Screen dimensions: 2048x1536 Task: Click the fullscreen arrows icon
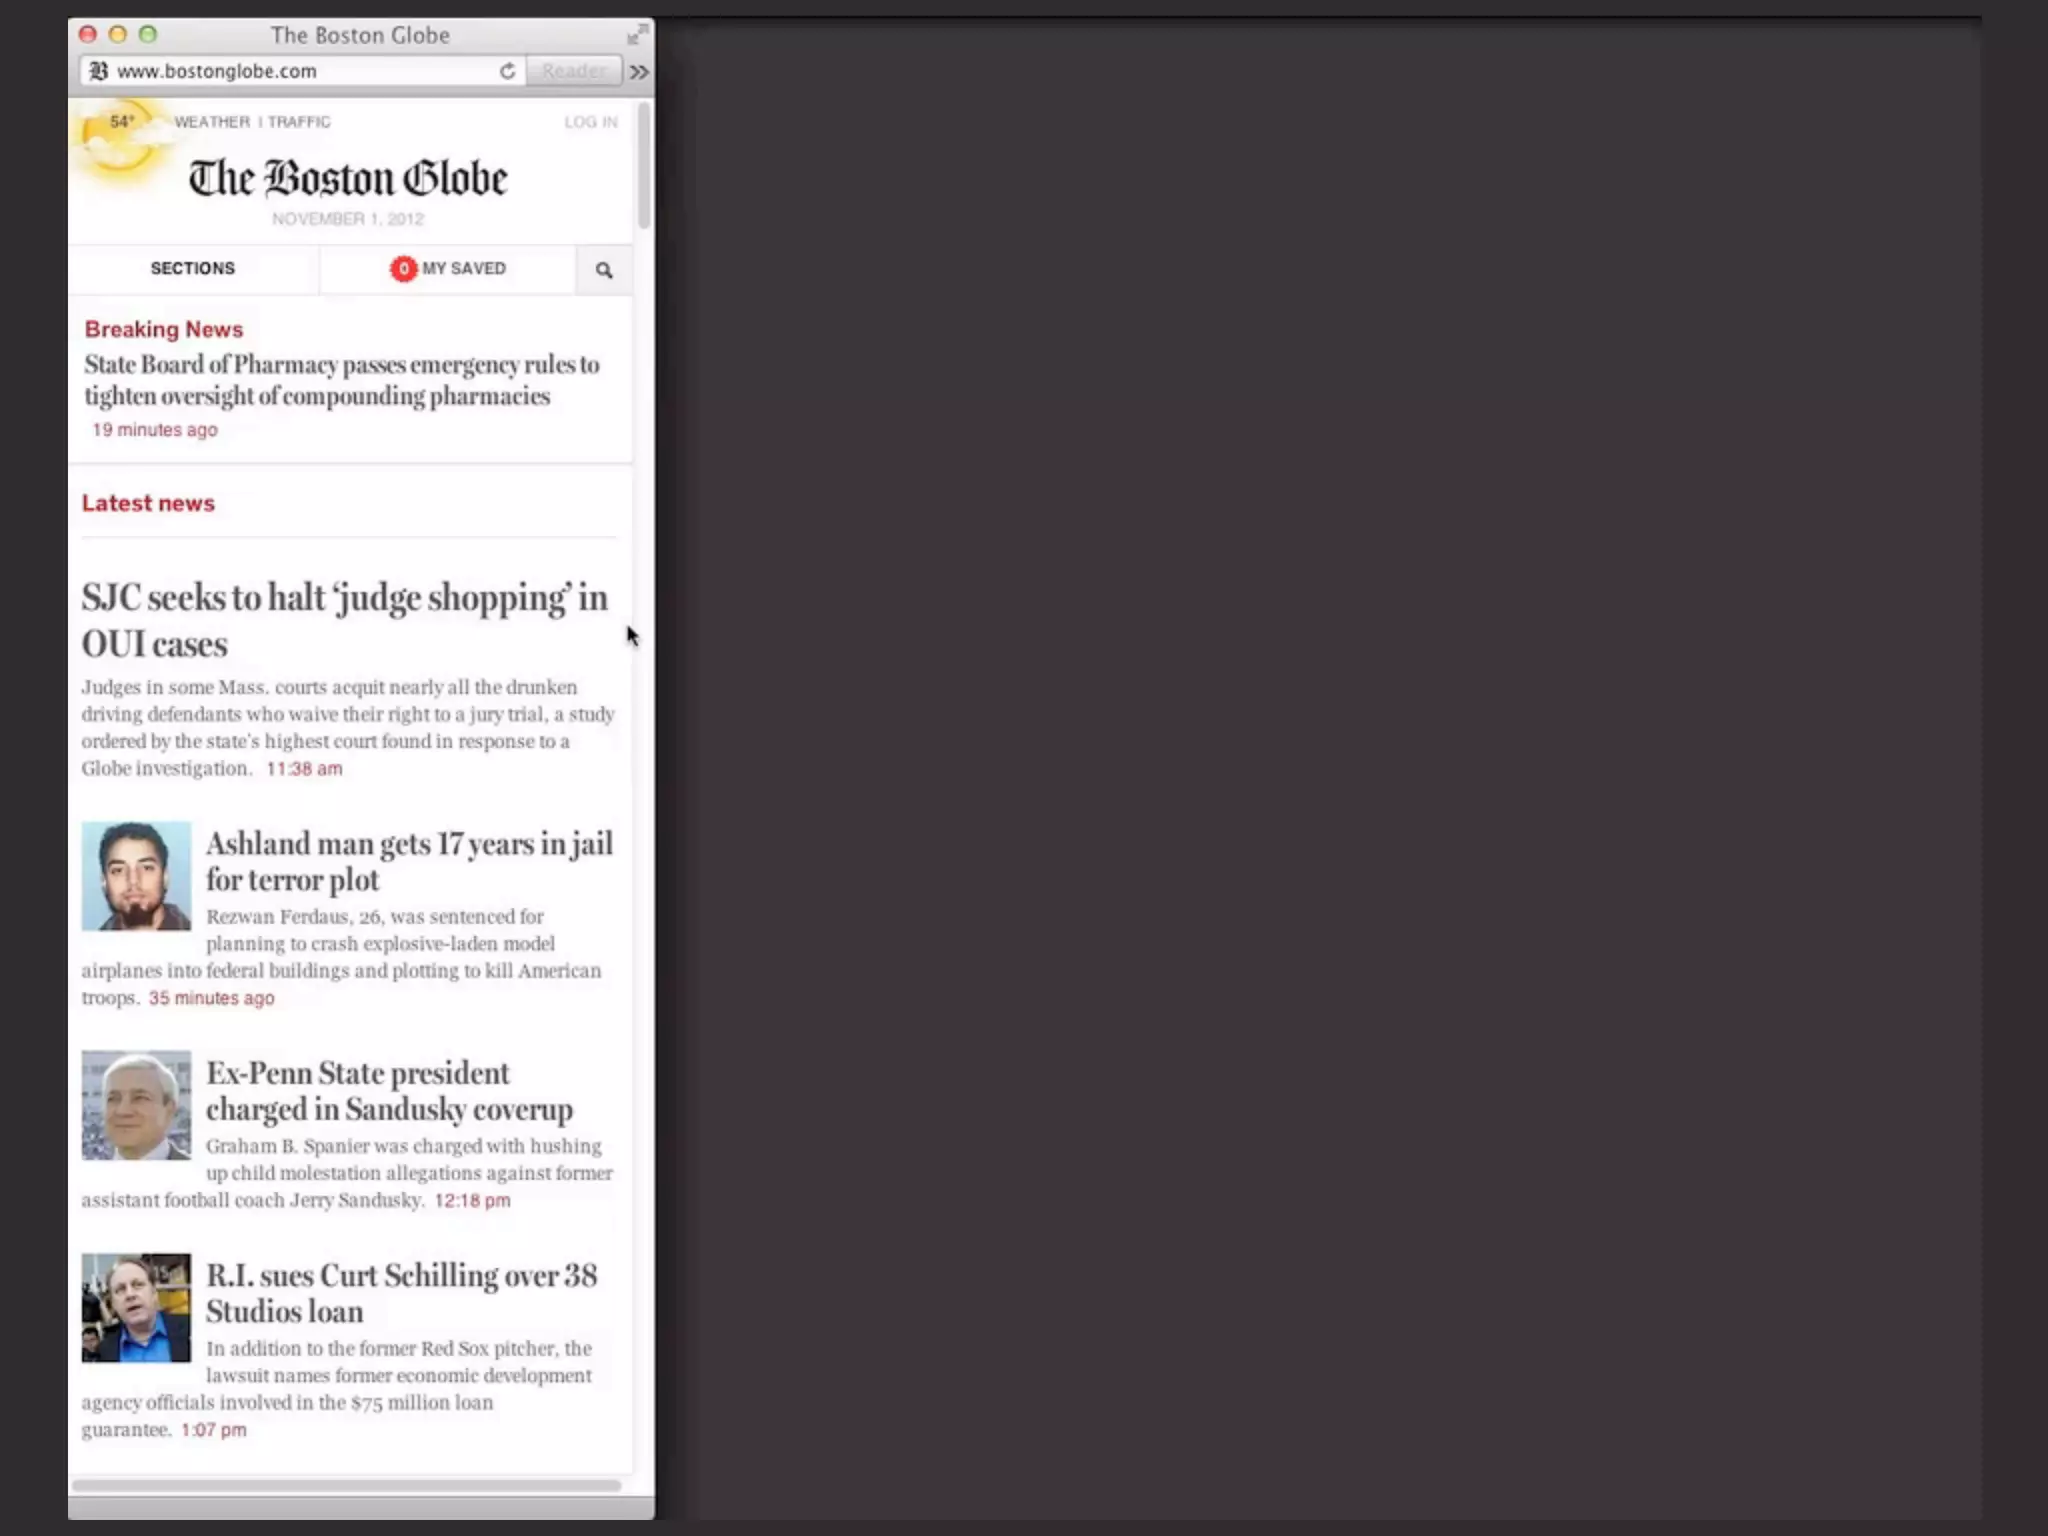[x=636, y=35]
